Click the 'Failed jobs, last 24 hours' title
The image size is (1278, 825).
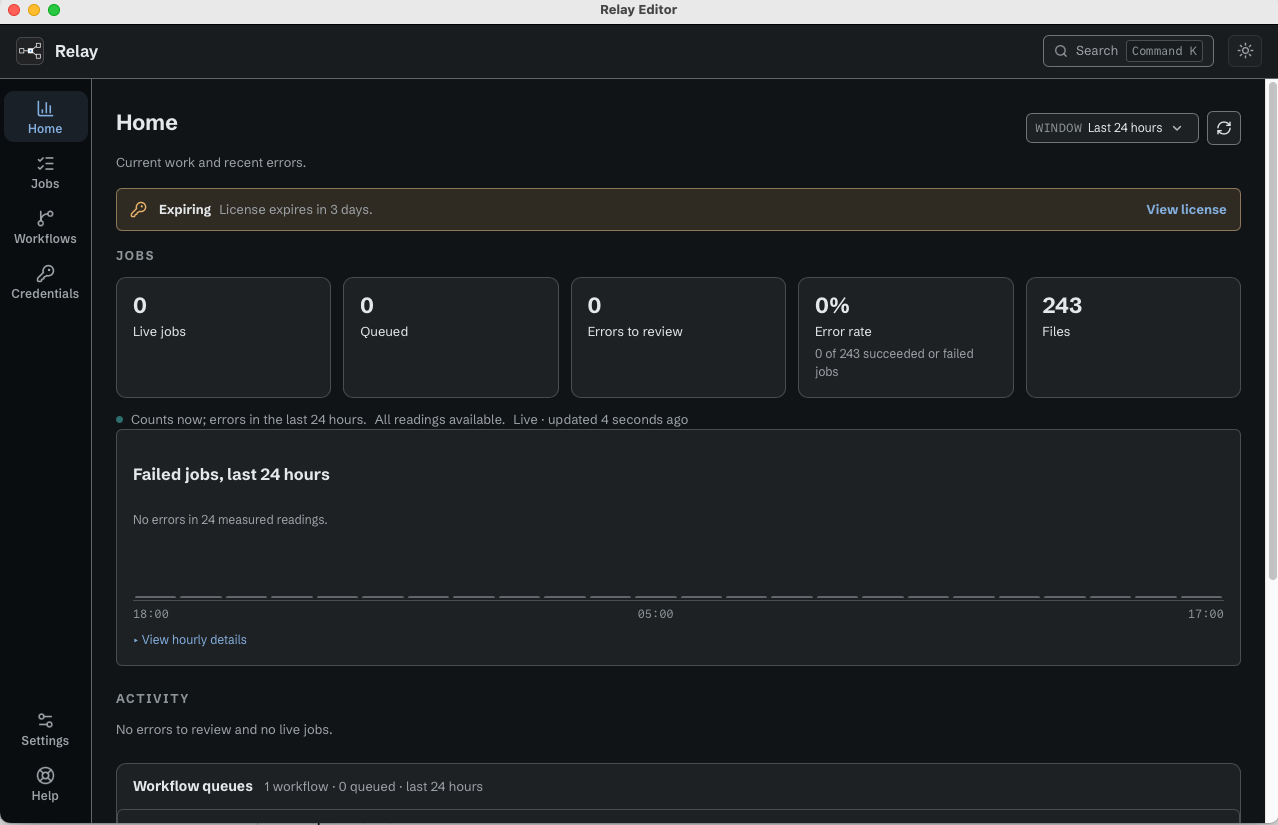click(x=231, y=474)
